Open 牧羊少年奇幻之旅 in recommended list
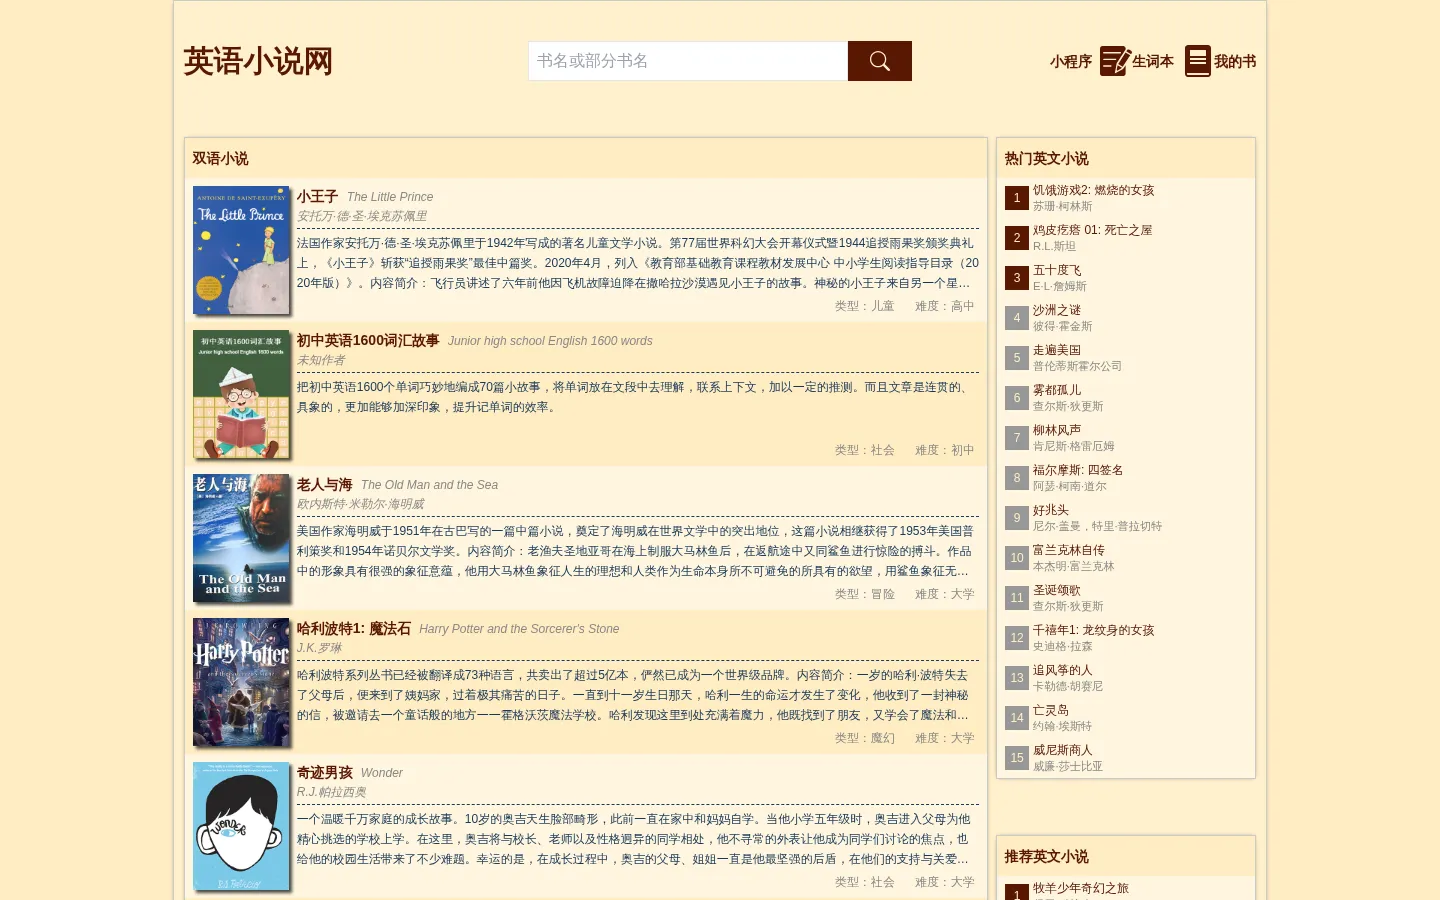 point(1081,888)
